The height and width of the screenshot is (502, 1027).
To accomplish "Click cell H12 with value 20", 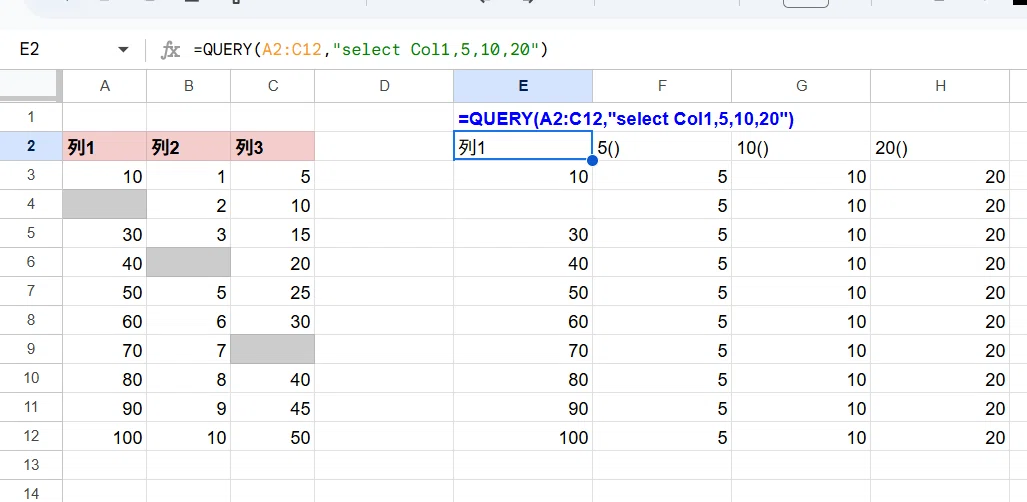I will 941,436.
